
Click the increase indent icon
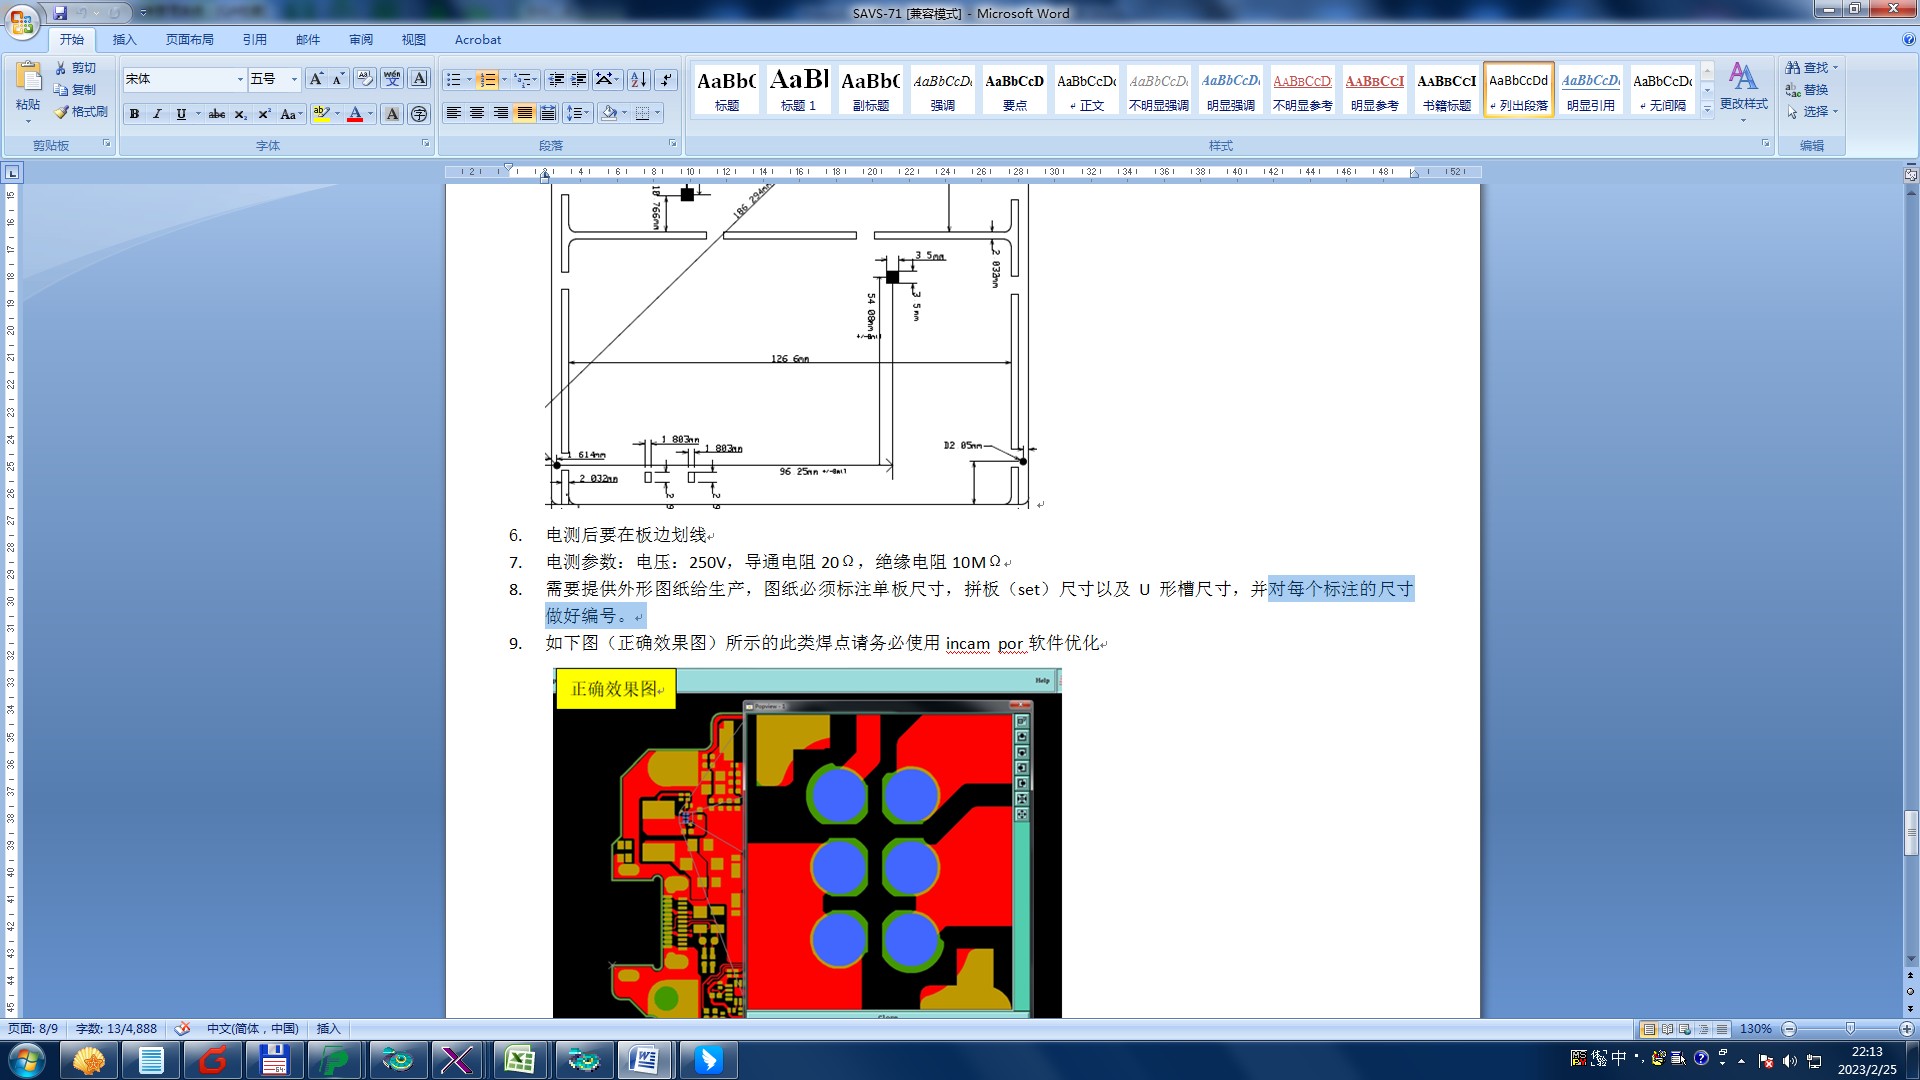(x=579, y=80)
